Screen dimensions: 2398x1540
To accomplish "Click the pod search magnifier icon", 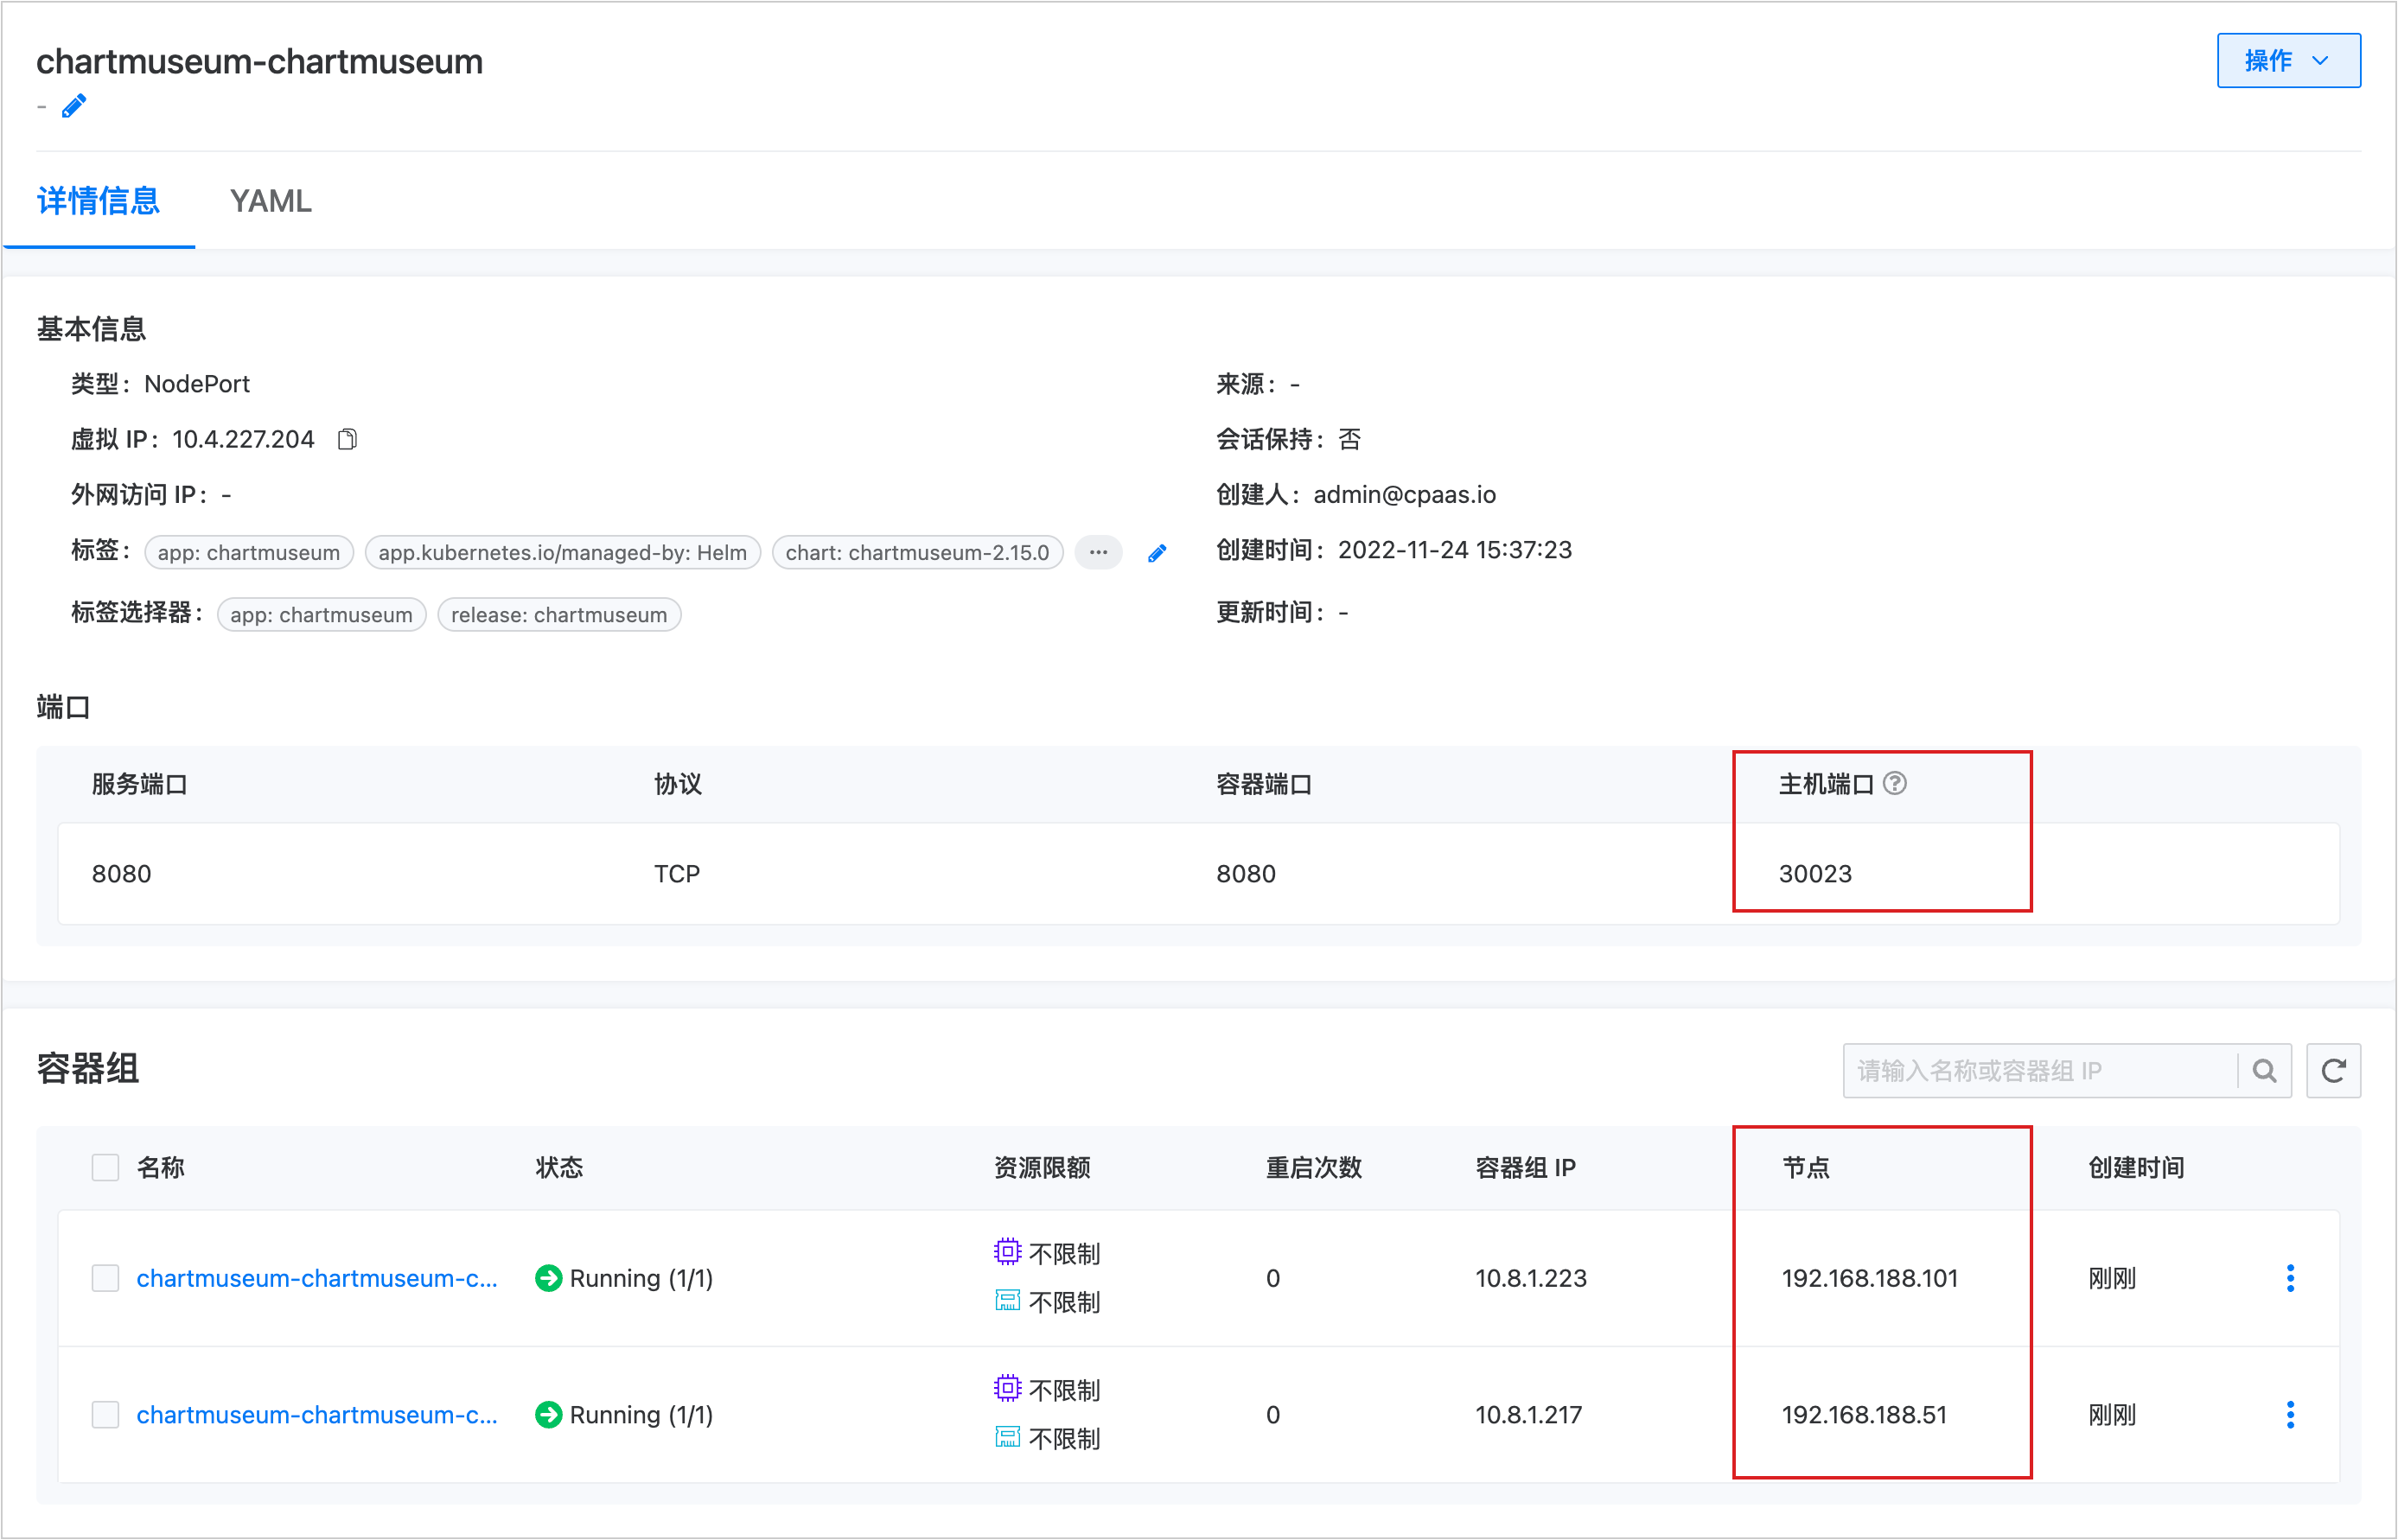I will (x=2264, y=1071).
